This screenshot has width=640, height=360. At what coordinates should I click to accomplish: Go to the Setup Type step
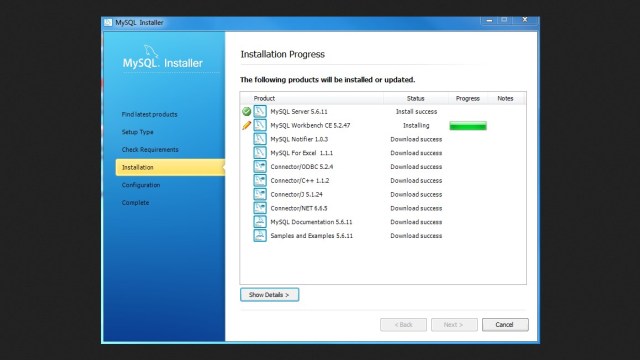(x=138, y=132)
